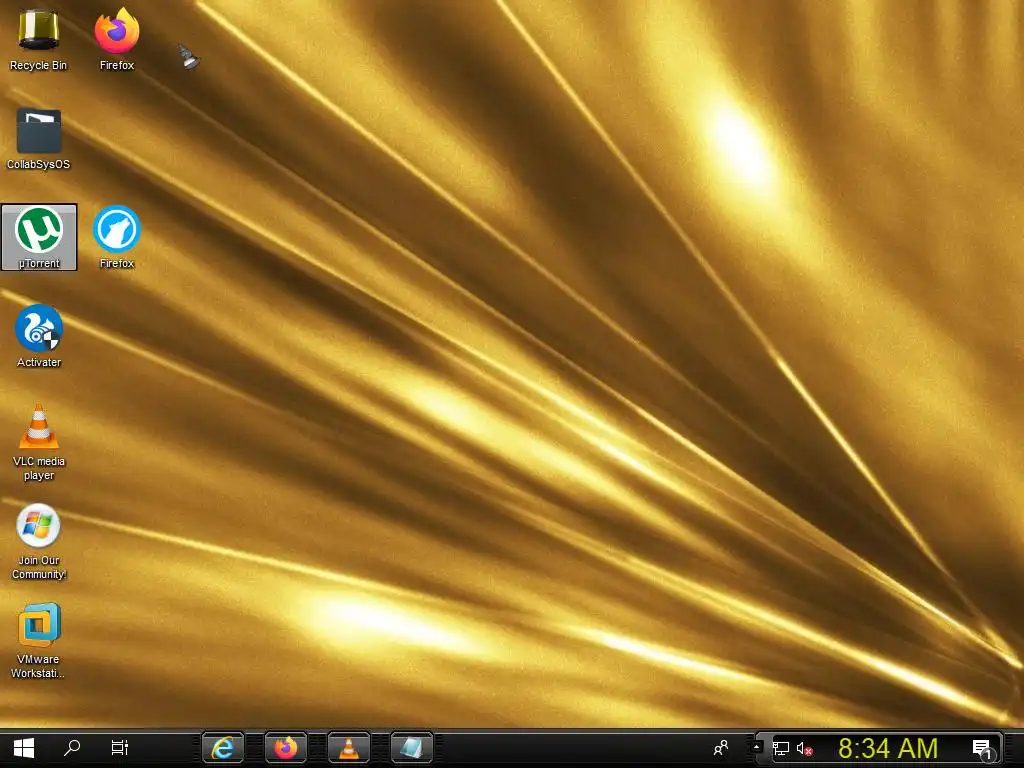1024x768 pixels.
Task: Select the Activater desktop icon
Action: pyautogui.click(x=39, y=336)
